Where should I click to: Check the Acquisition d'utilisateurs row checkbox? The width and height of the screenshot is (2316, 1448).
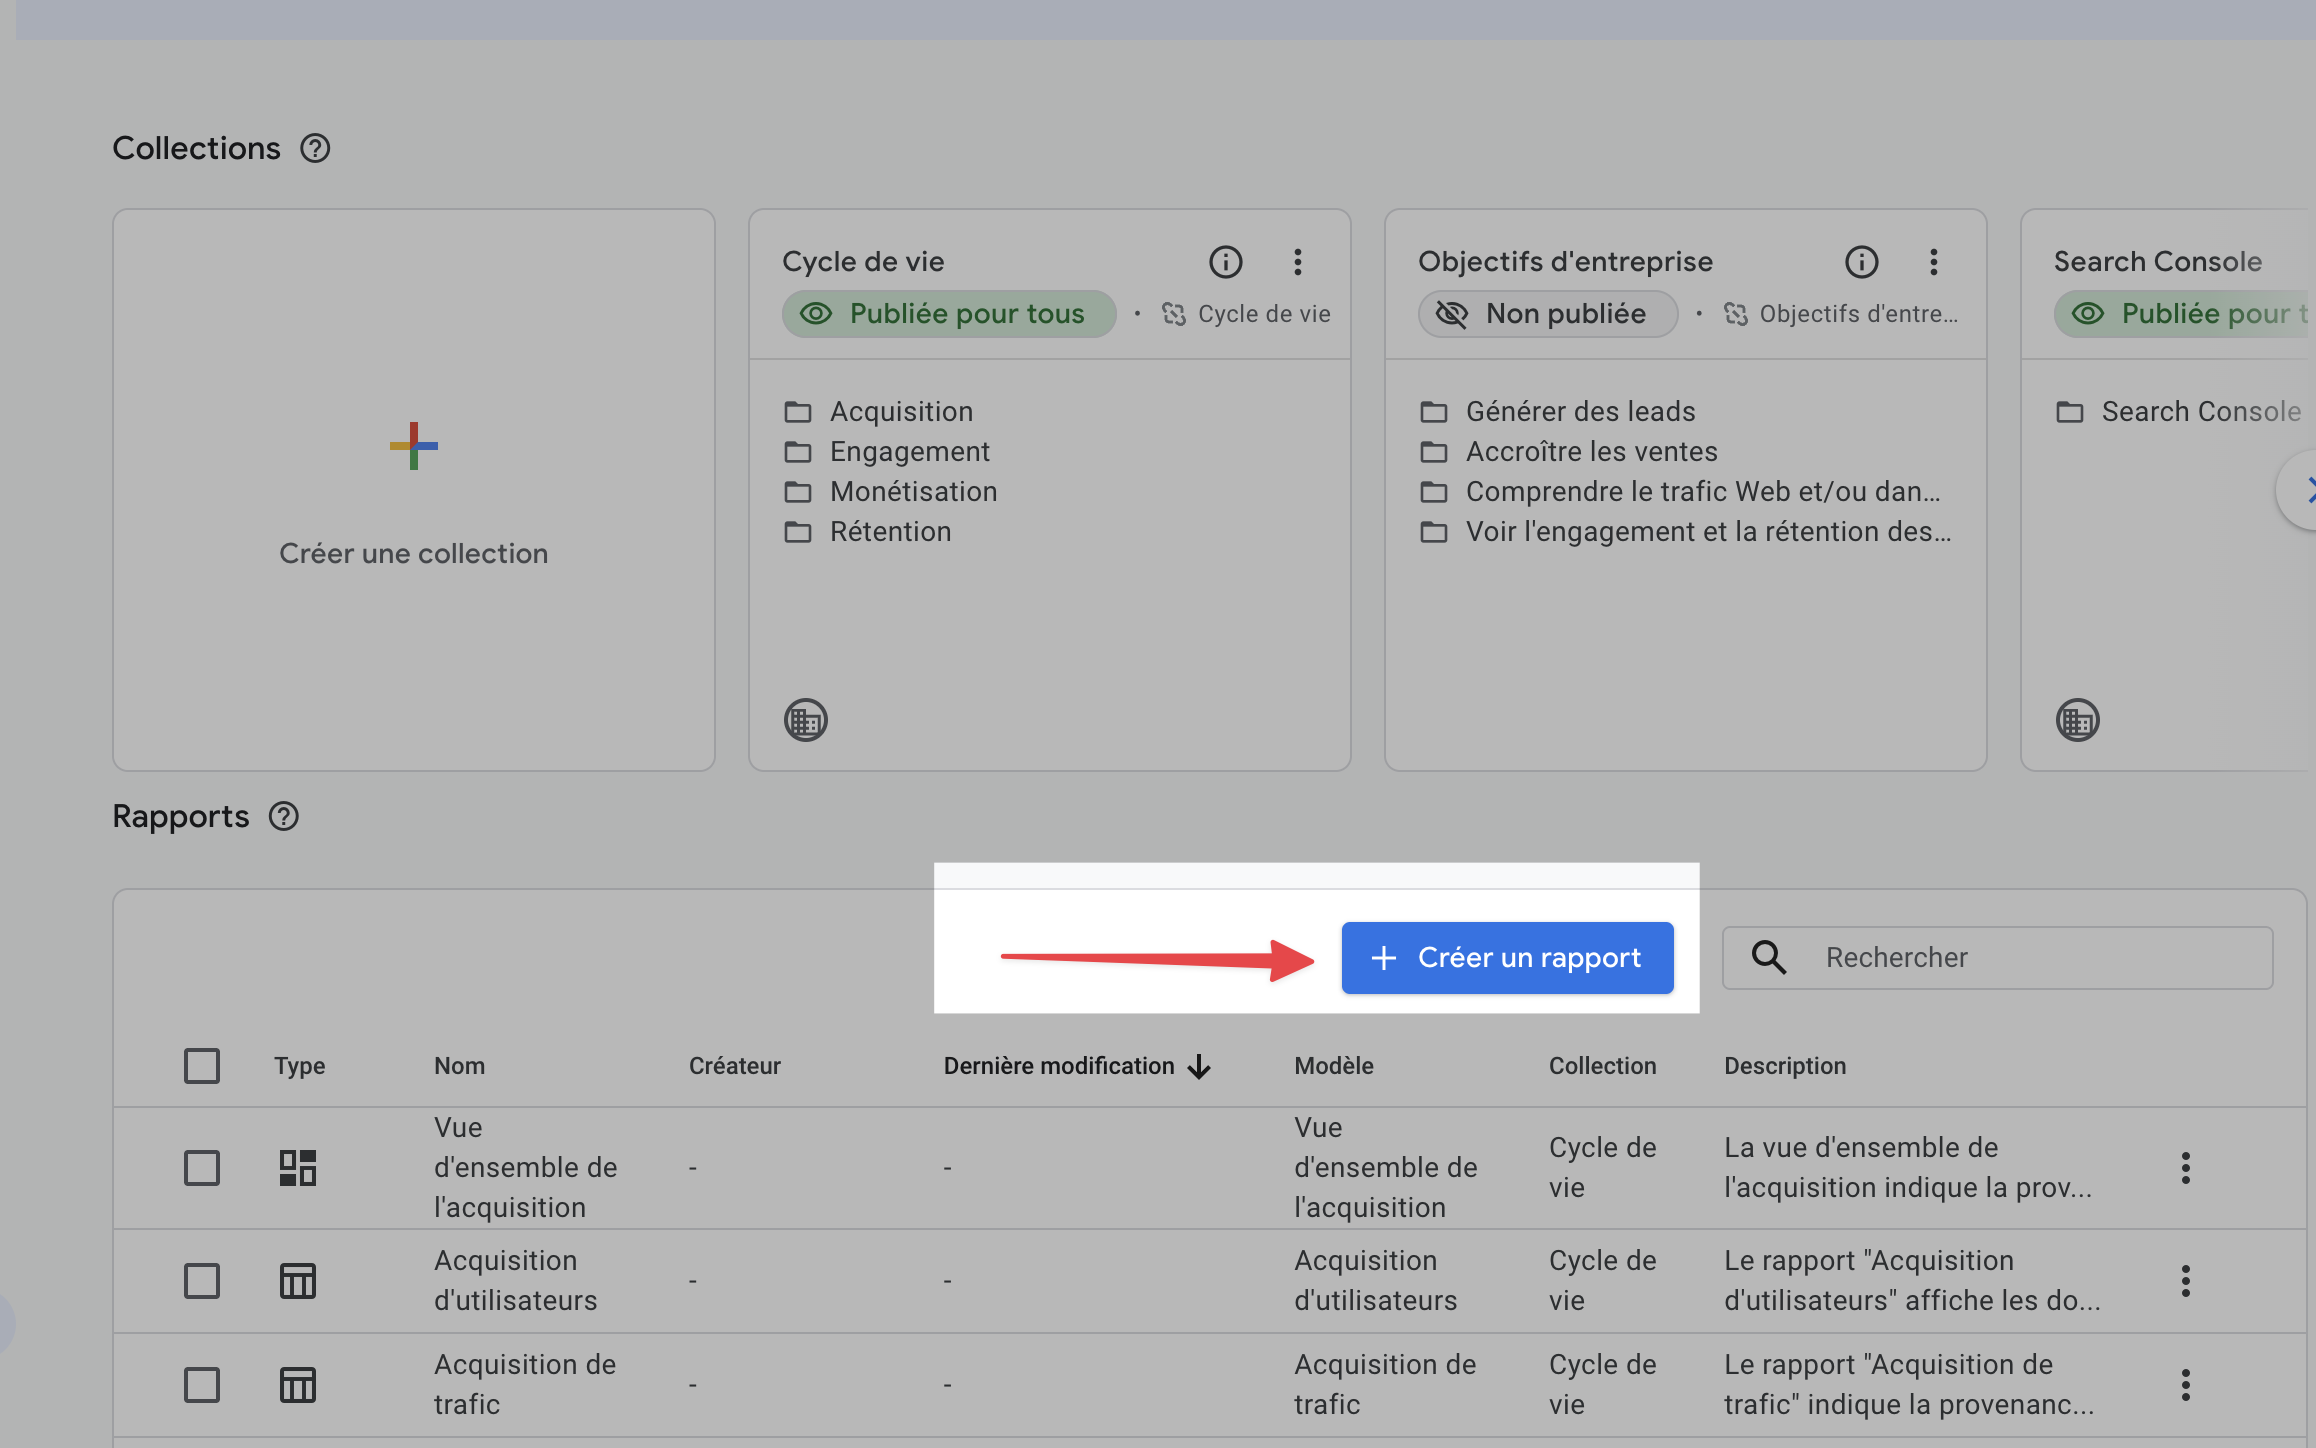coord(201,1281)
